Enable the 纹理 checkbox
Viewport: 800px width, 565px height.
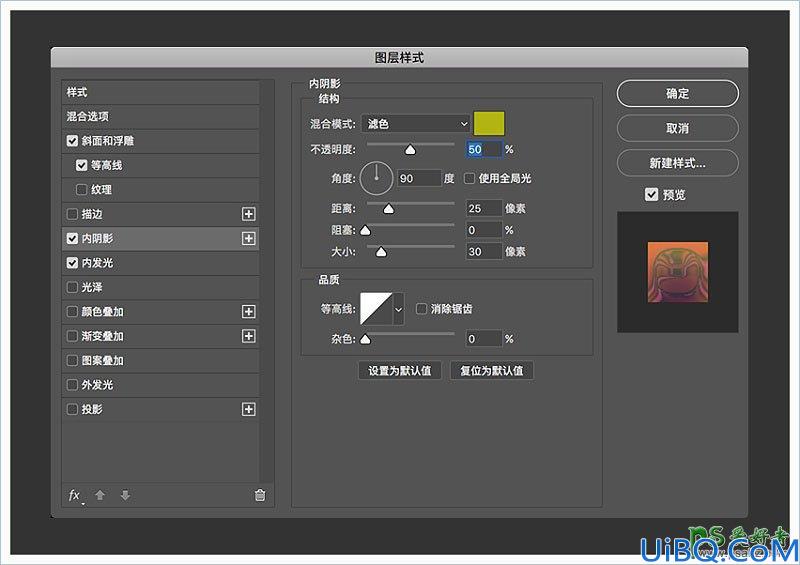tap(82, 189)
